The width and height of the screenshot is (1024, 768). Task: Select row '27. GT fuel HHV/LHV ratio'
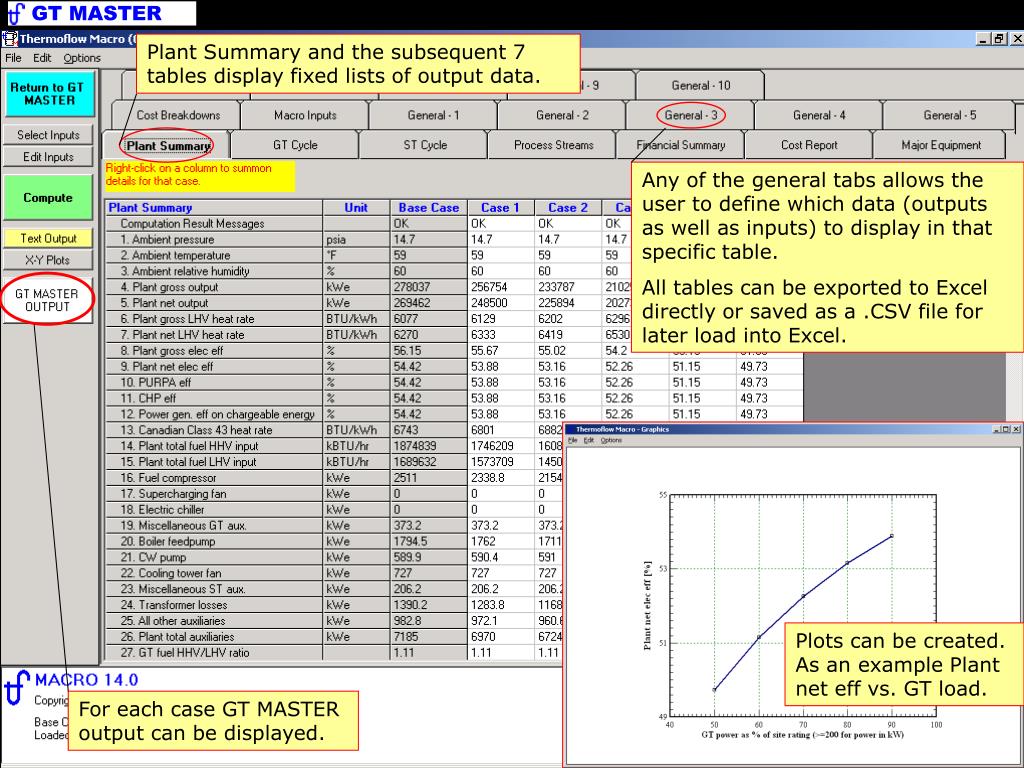click(x=214, y=652)
